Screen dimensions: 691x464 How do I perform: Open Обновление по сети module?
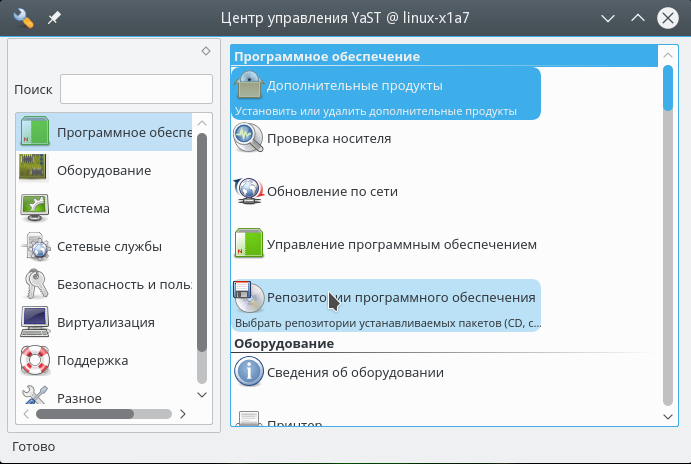pyautogui.click(x=332, y=191)
